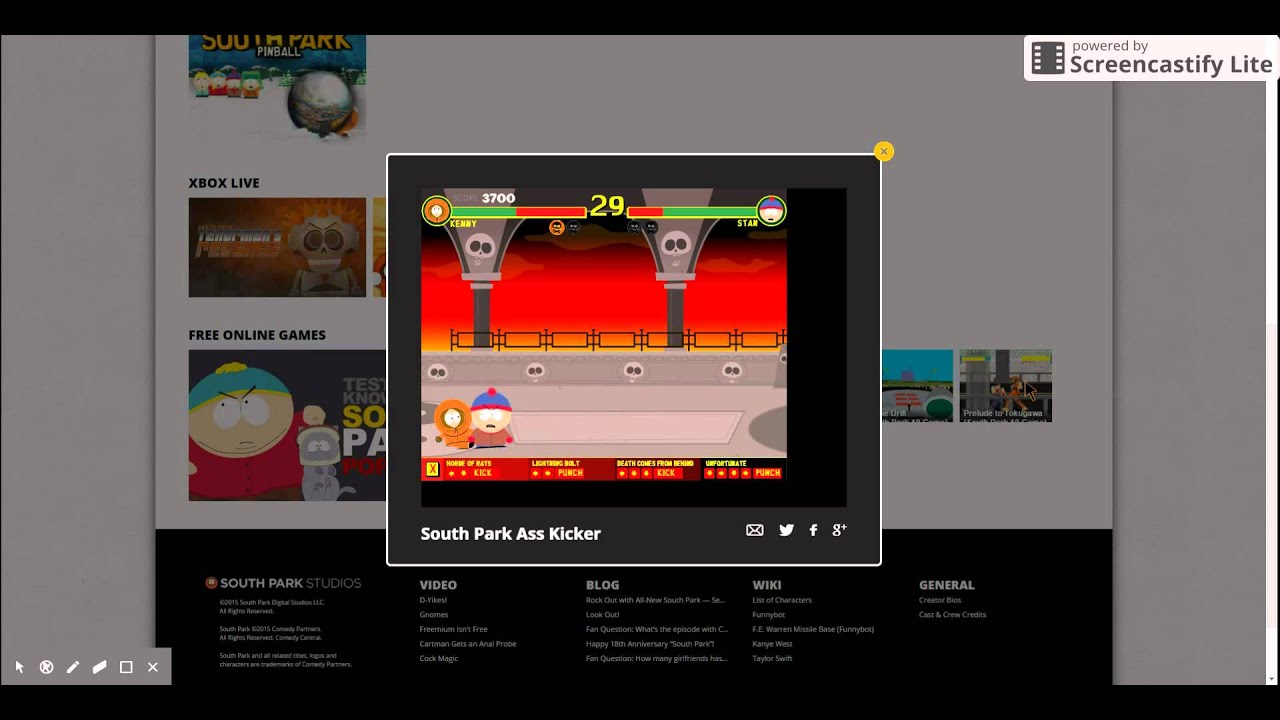Select the Screencastify mouse pointer tool
The image size is (1280, 720).
pos(19,667)
